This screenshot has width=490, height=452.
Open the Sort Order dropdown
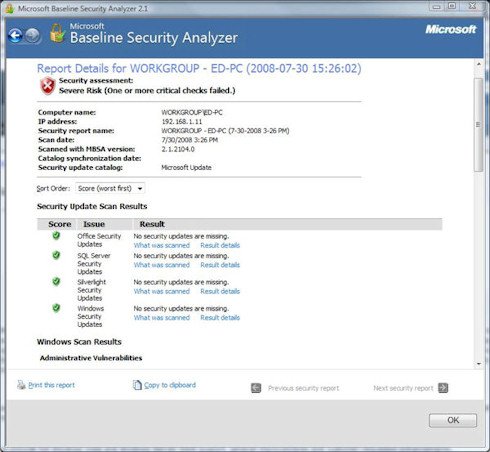110,188
